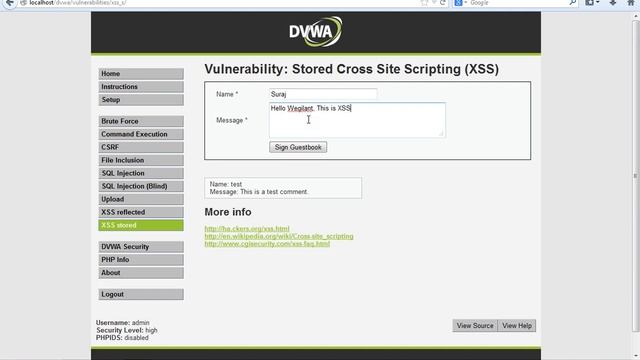Go to the Setup page

point(141,100)
